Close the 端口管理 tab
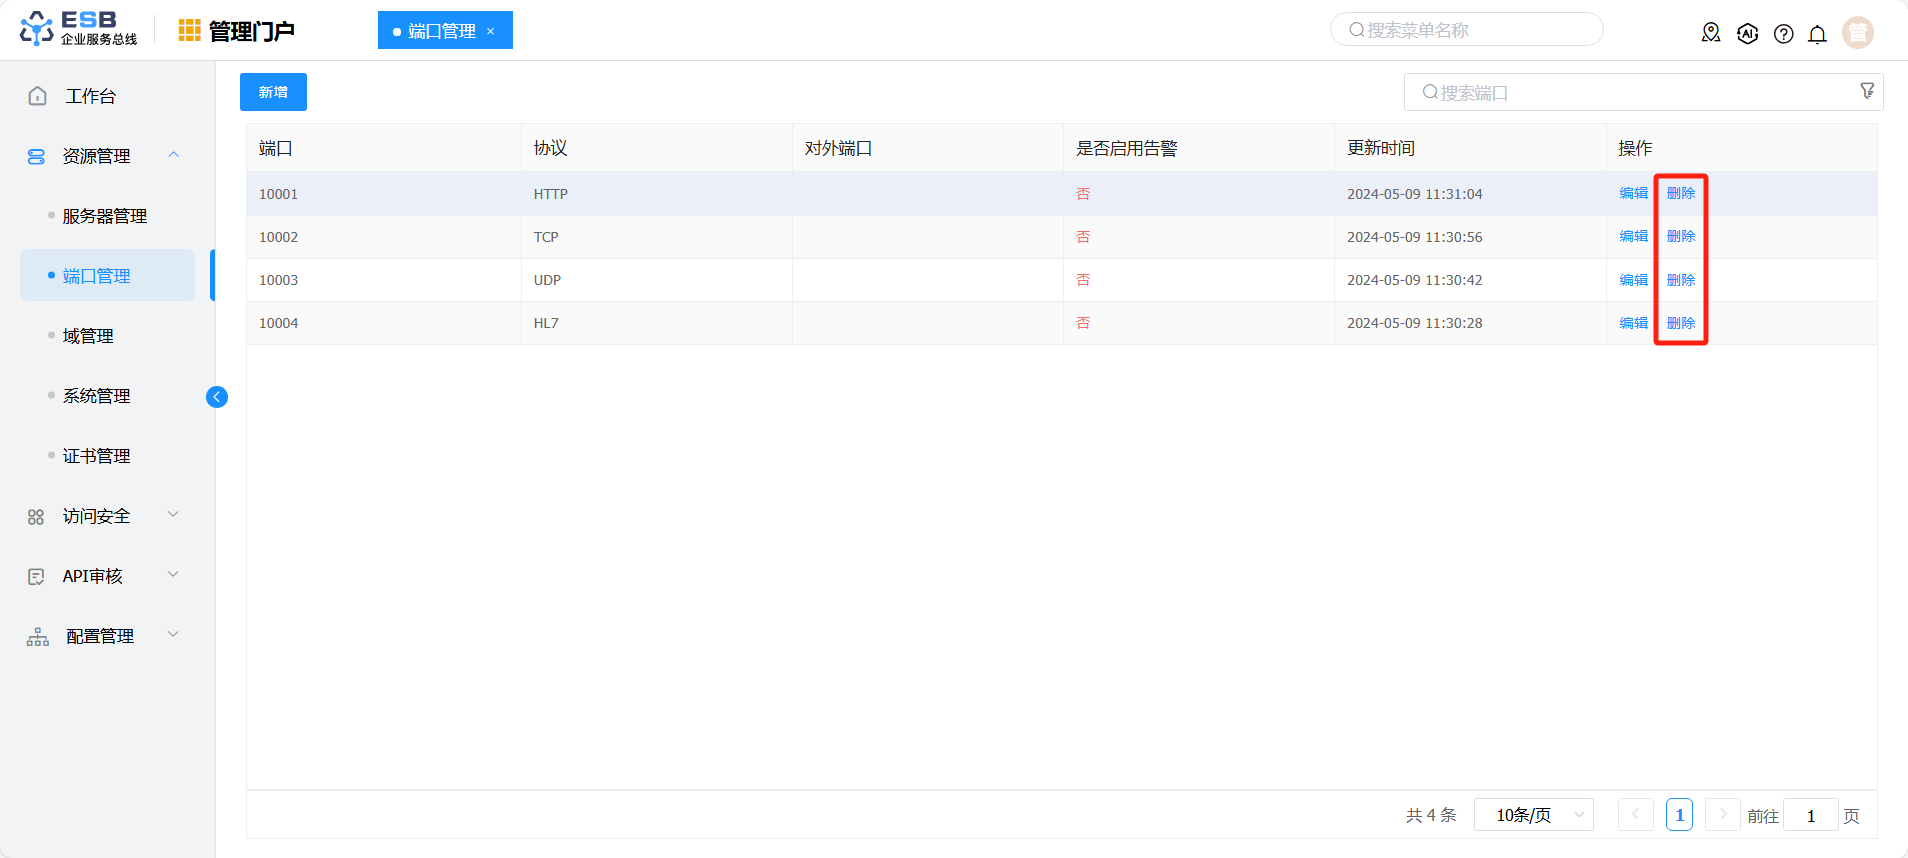Image resolution: width=1908 pixels, height=858 pixels. tap(491, 31)
